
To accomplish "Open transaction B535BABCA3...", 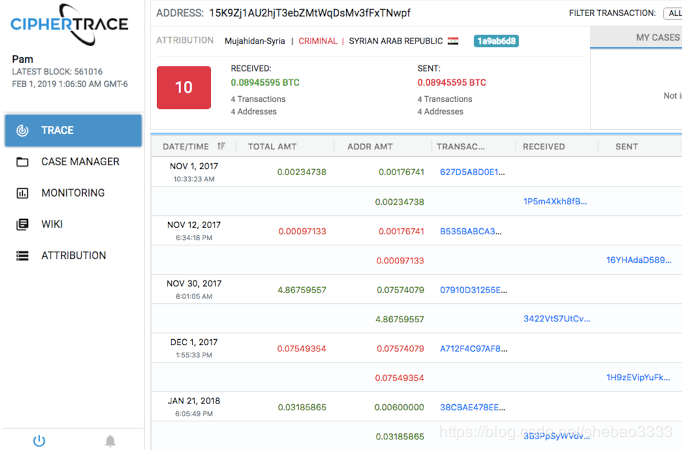I will (471, 231).
